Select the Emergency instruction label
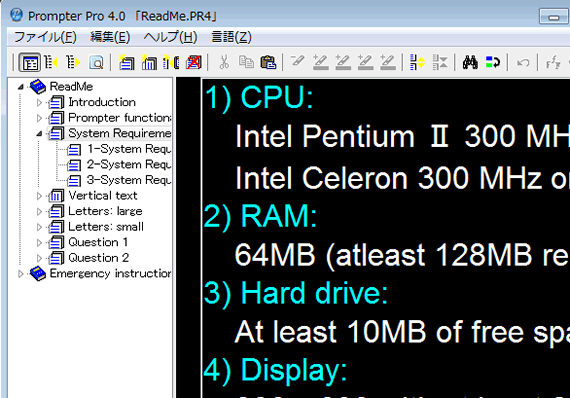The width and height of the screenshot is (570, 398). (x=110, y=273)
